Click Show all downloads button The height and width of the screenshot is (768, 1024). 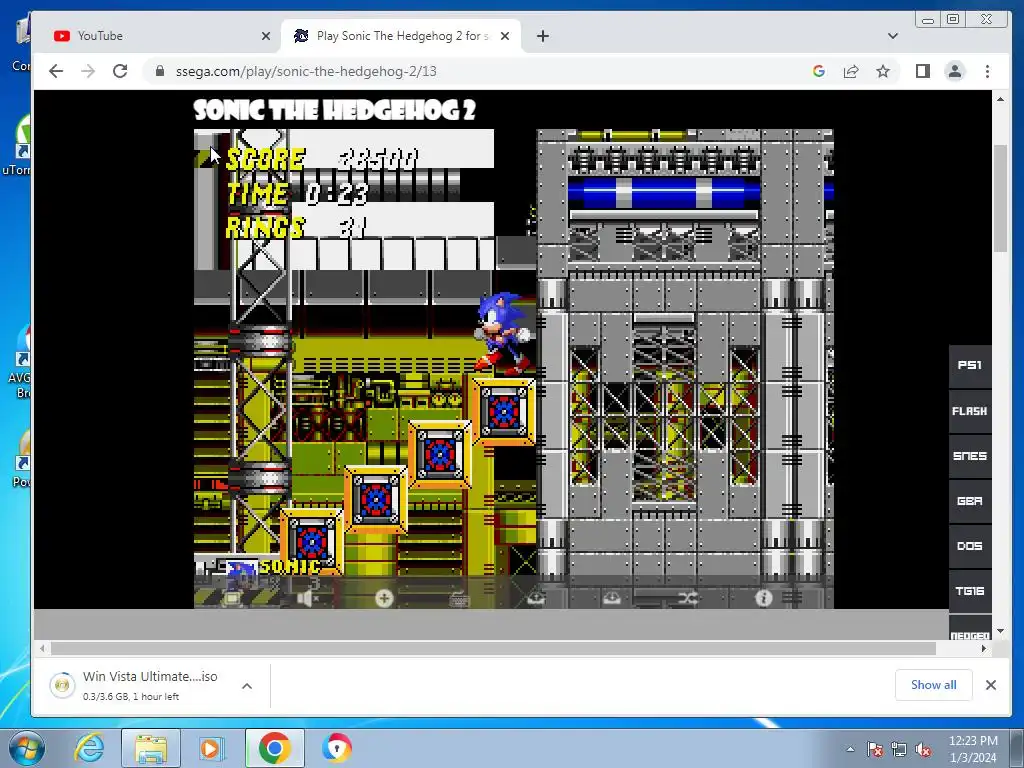click(933, 684)
